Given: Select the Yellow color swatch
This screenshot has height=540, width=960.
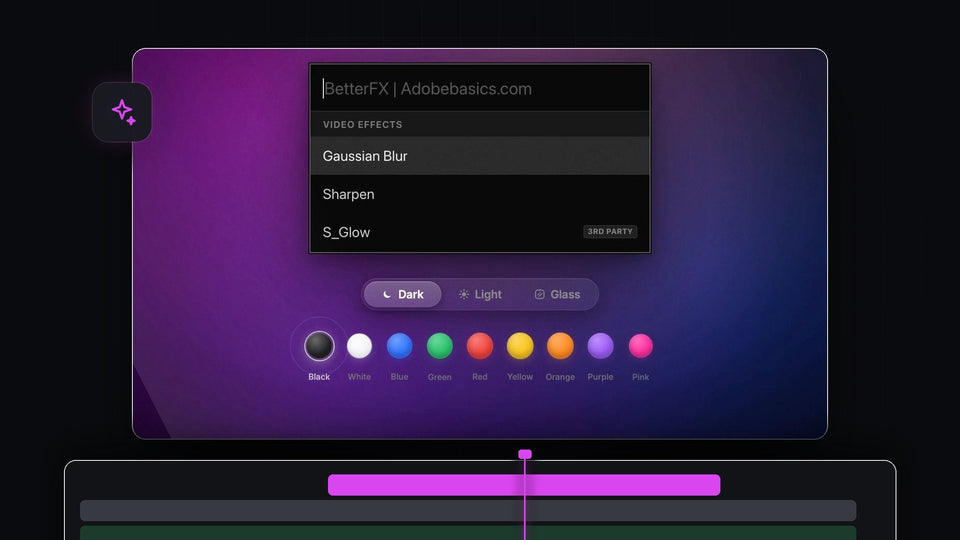Looking at the screenshot, I should [520, 346].
